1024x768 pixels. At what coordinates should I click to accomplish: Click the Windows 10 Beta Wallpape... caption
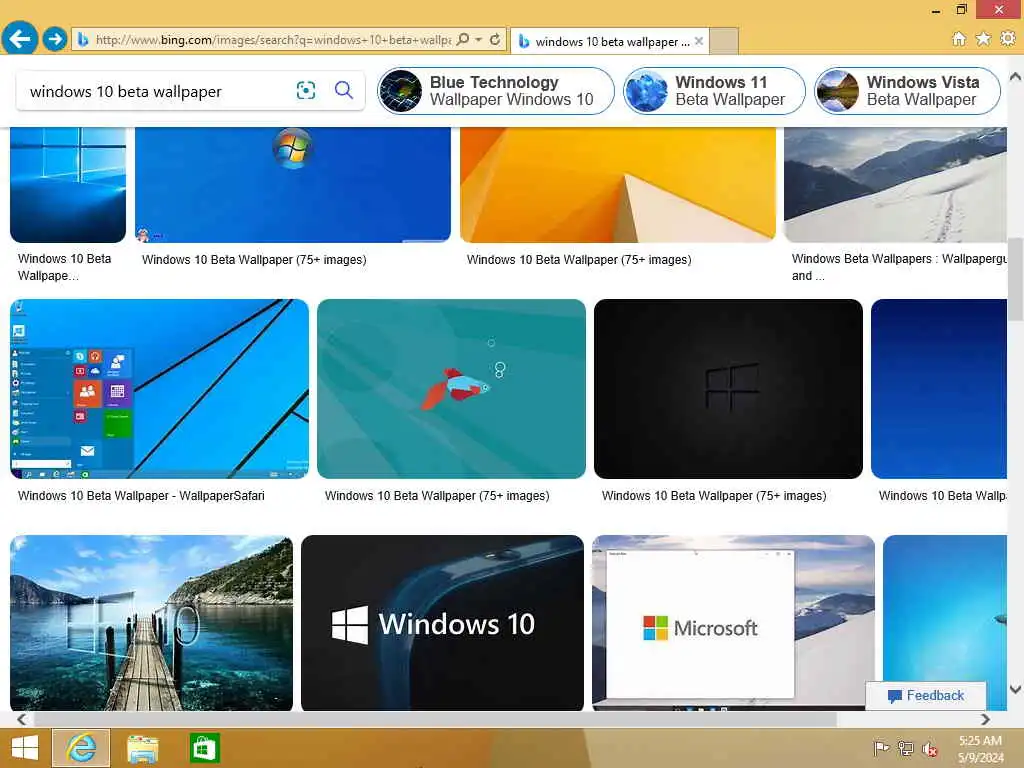[x=64, y=267]
